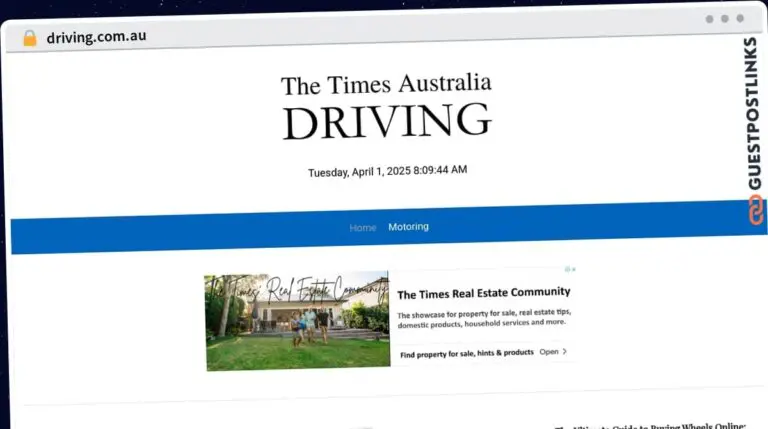Click The Times Australia site title
The height and width of the screenshot is (429, 768).
coord(385,84)
